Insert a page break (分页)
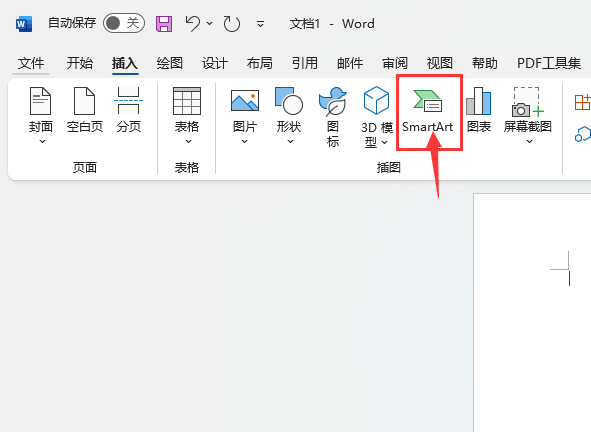The image size is (591, 432). pyautogui.click(x=129, y=110)
